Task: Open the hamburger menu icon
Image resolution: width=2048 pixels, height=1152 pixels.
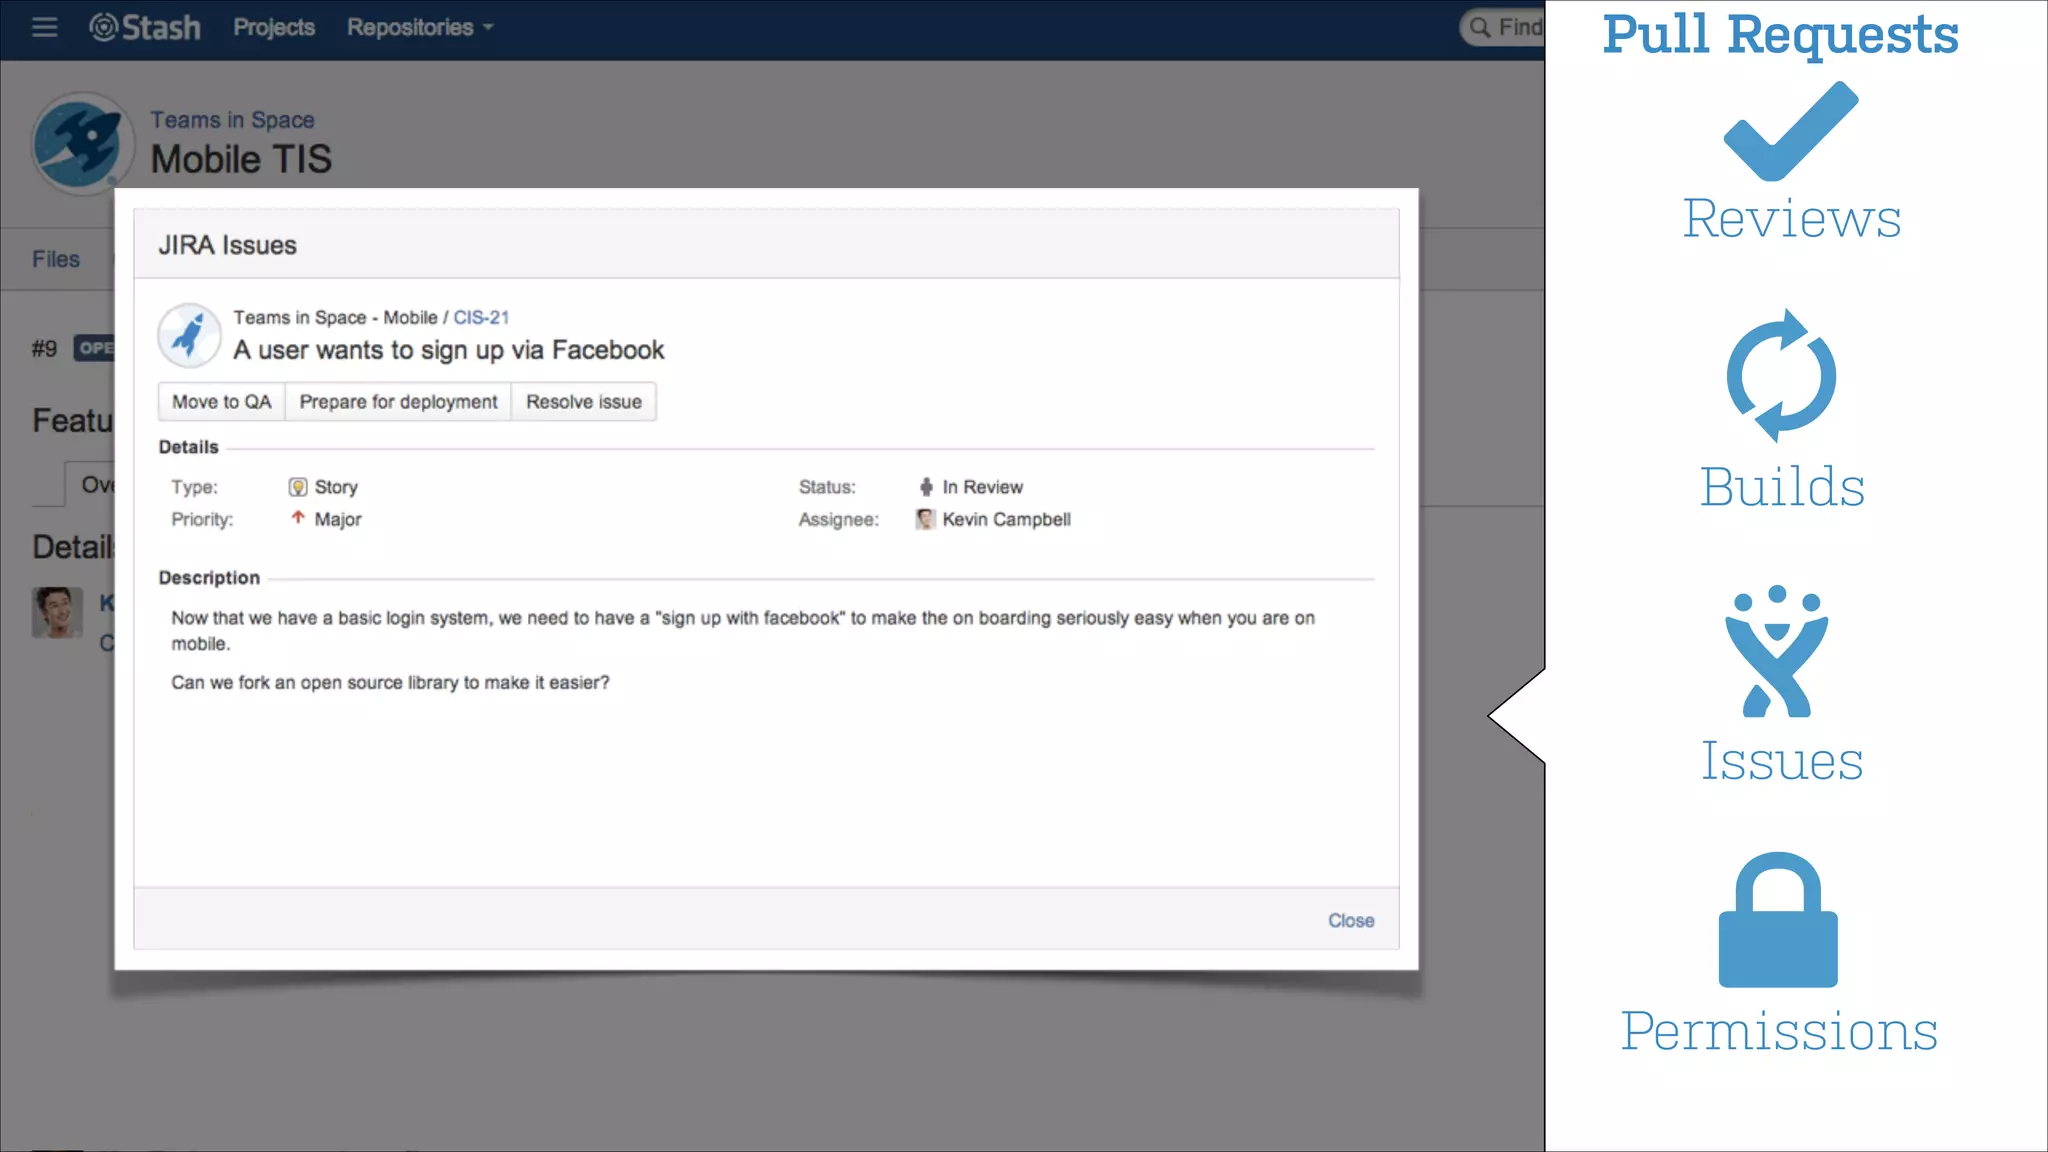Action: 44,27
